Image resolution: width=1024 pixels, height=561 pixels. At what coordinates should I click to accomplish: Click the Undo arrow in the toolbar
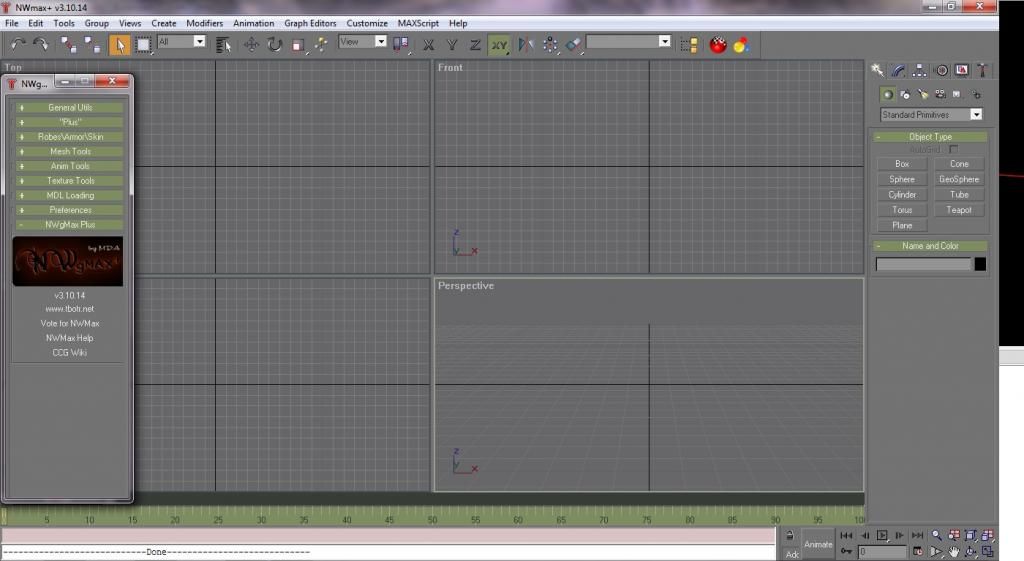17,44
